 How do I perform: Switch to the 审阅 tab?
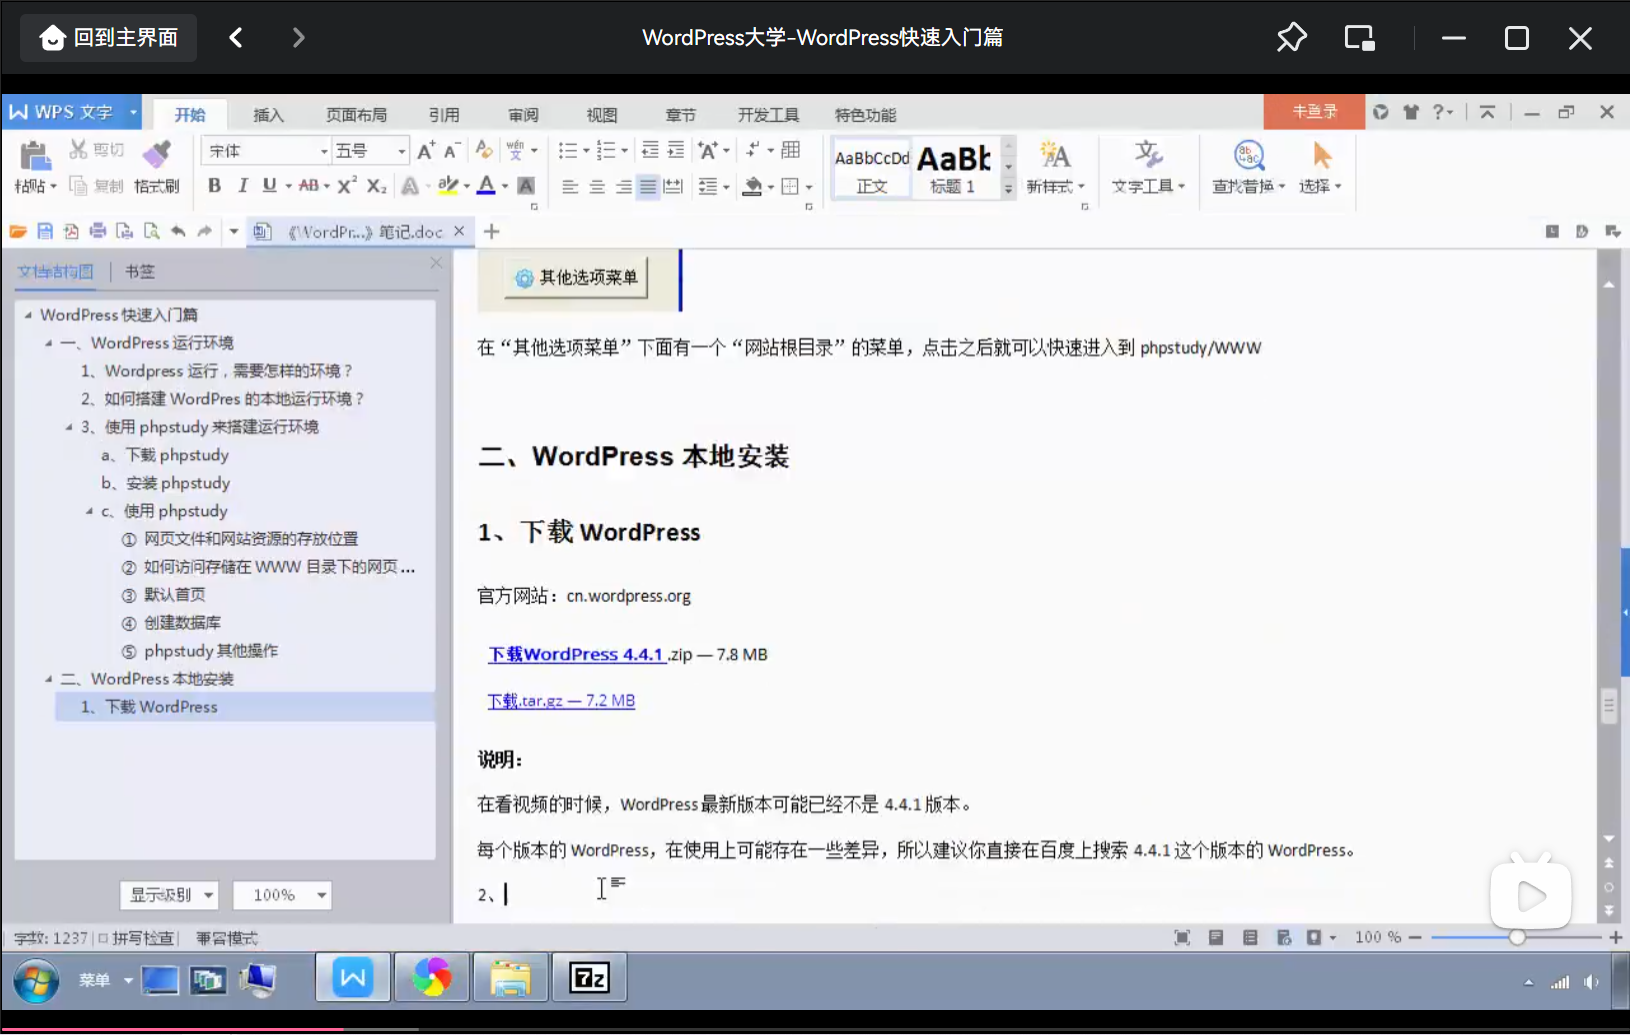(523, 115)
